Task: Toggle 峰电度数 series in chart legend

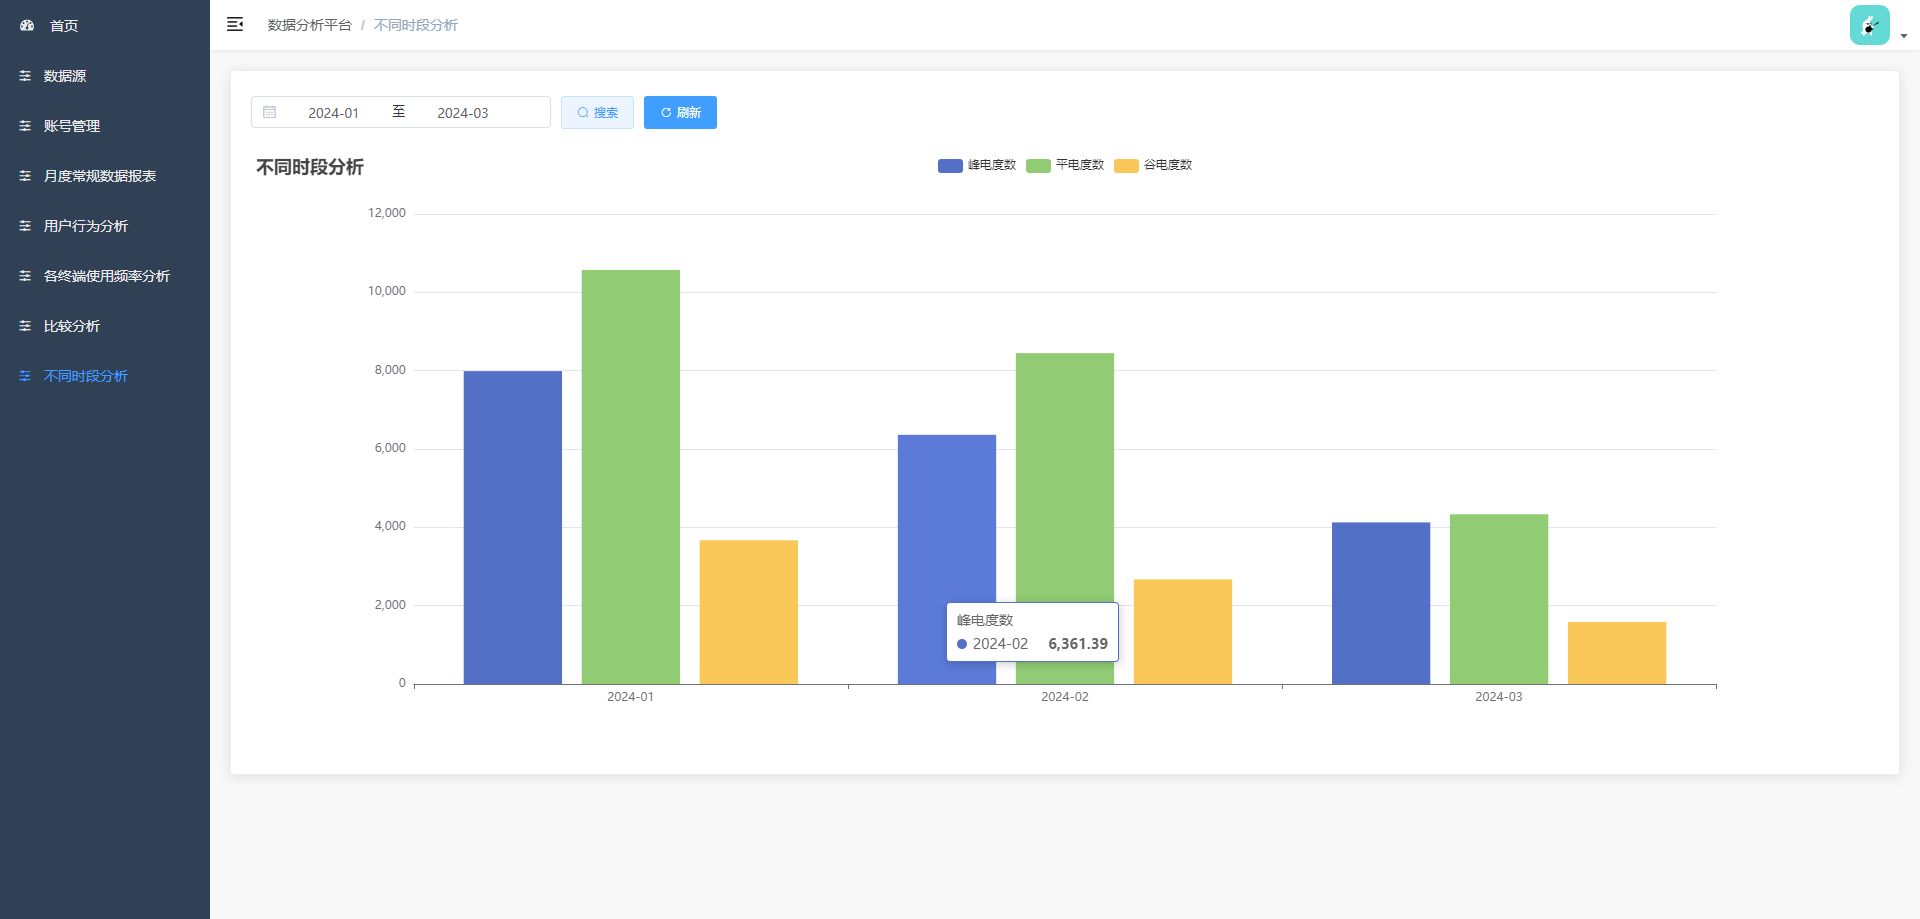Action: click(x=977, y=165)
